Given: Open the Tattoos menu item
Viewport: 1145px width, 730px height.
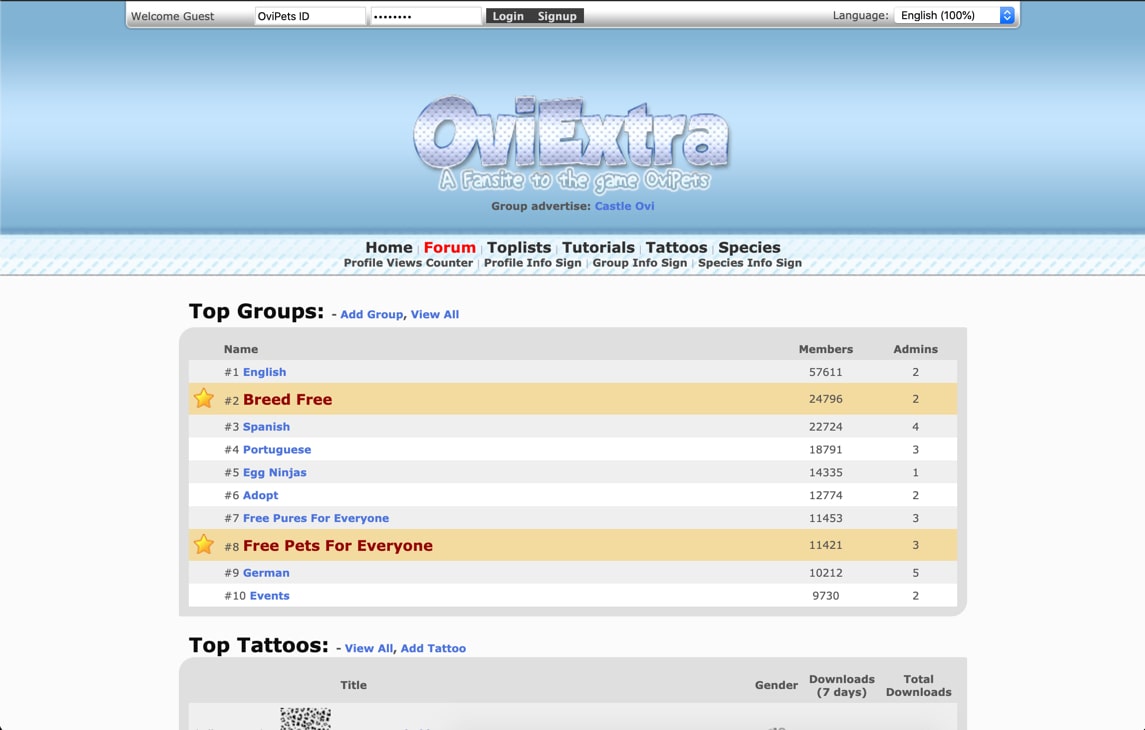Looking at the screenshot, I should 676,247.
